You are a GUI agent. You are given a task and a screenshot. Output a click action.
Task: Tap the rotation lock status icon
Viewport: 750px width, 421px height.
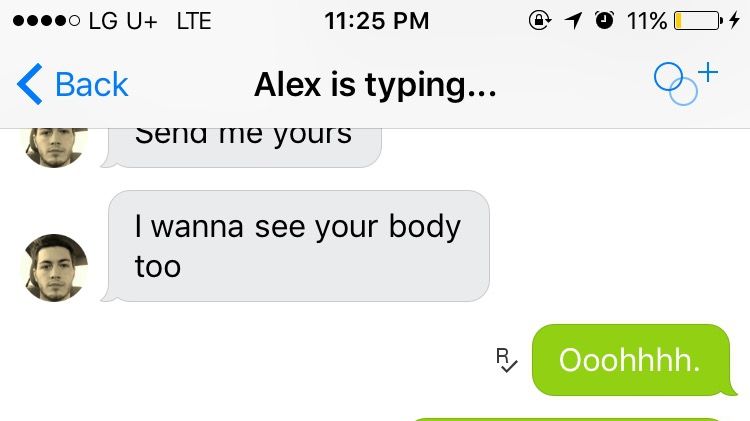coord(540,21)
